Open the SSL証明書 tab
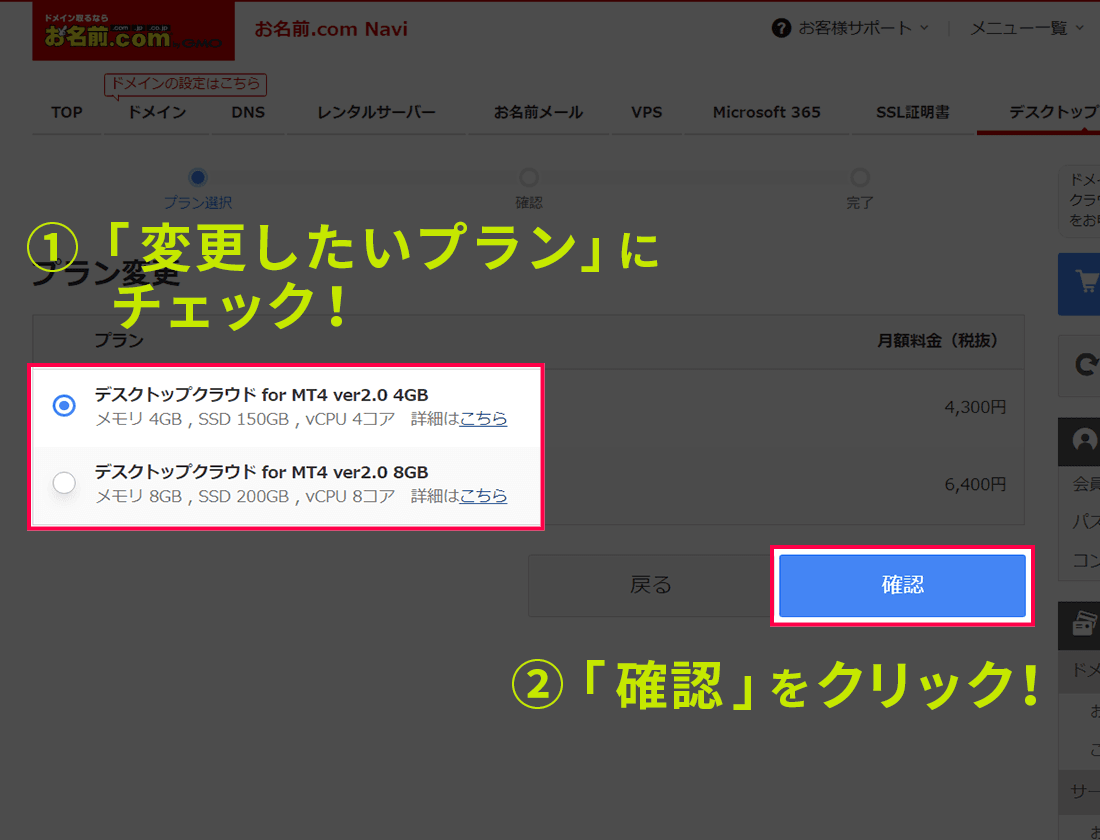 pyautogui.click(x=913, y=112)
